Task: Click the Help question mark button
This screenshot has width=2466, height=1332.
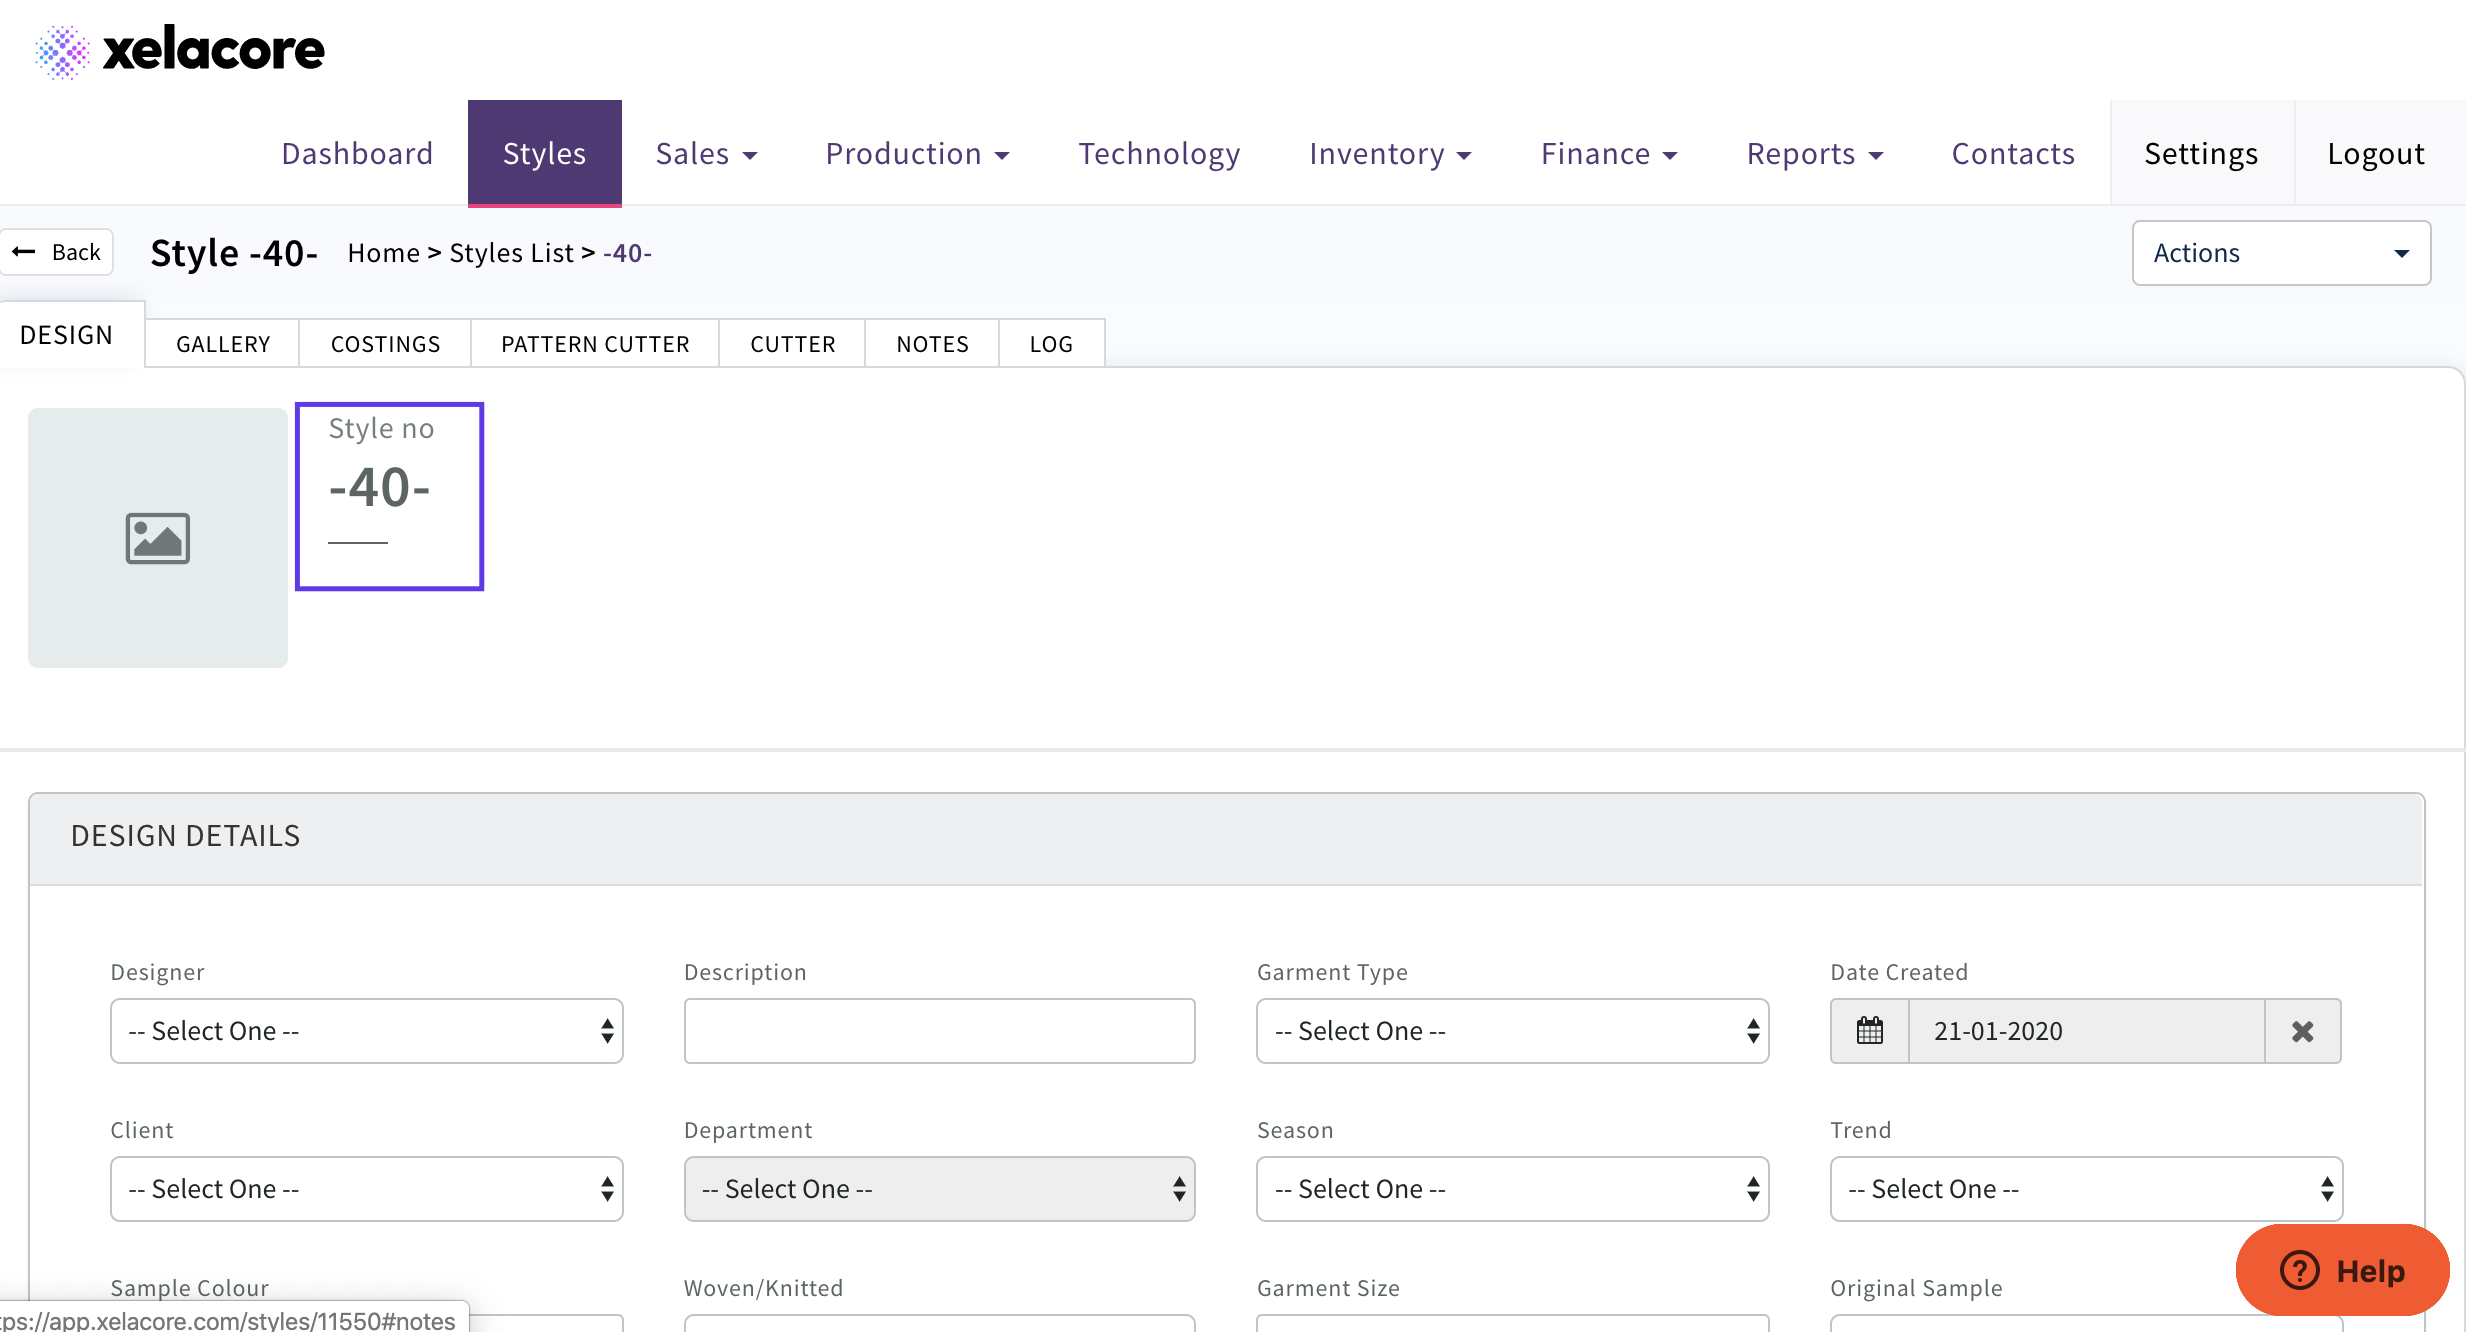Action: [2342, 1270]
